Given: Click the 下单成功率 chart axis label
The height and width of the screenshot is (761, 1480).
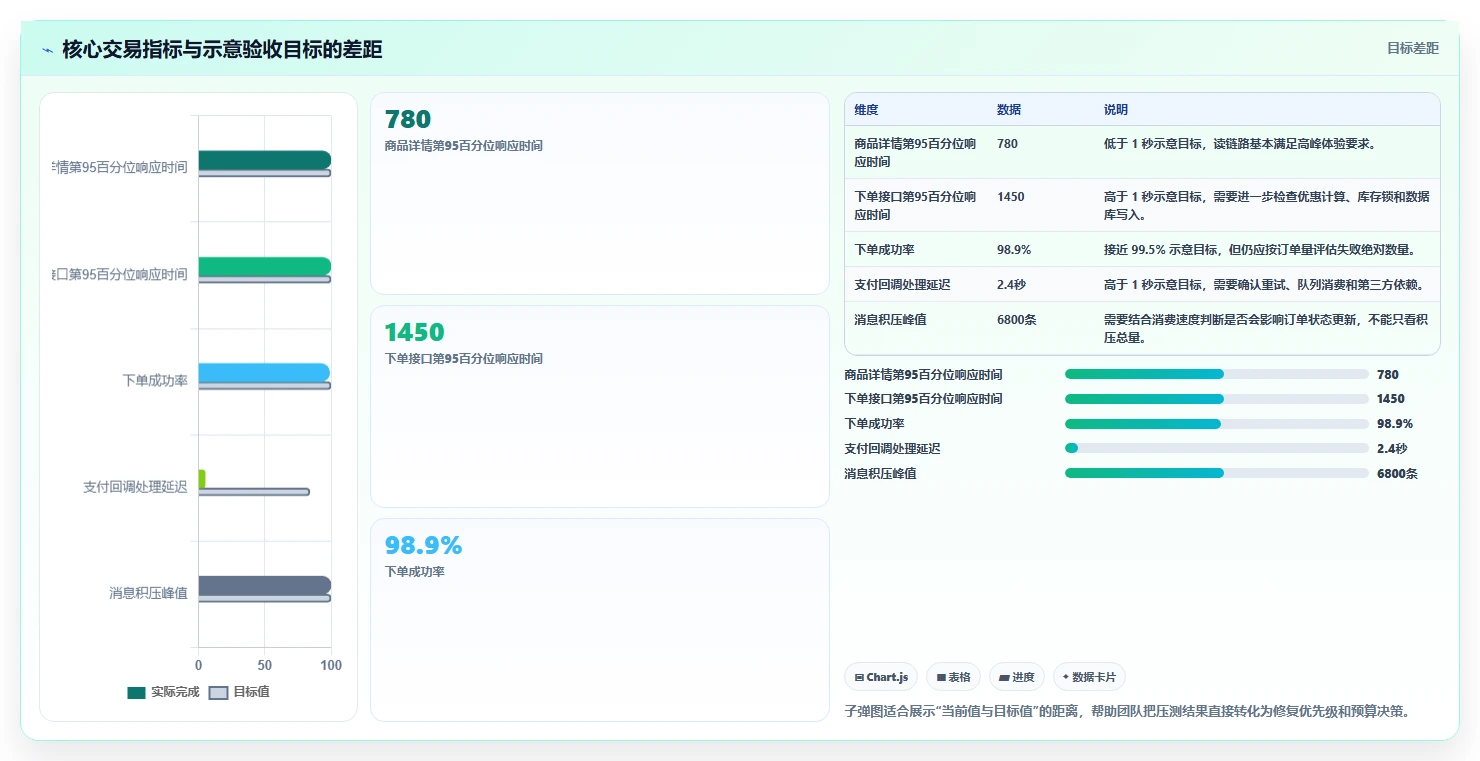Looking at the screenshot, I should coord(155,380).
